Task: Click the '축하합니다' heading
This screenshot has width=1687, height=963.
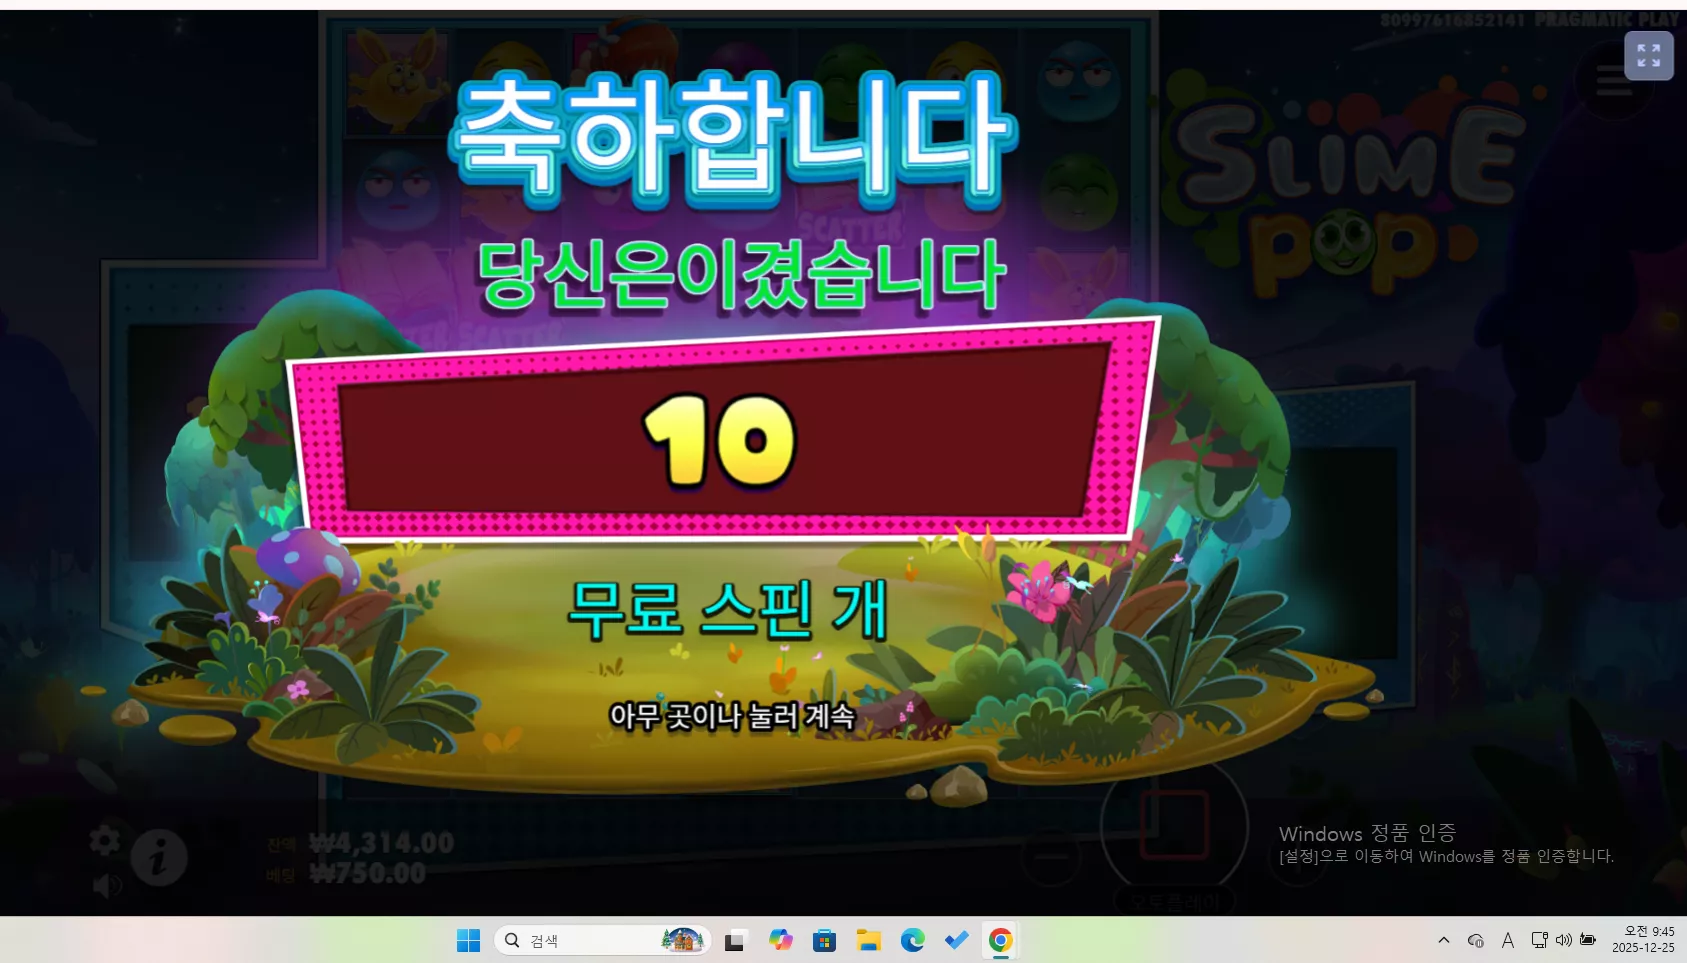Action: (x=735, y=139)
